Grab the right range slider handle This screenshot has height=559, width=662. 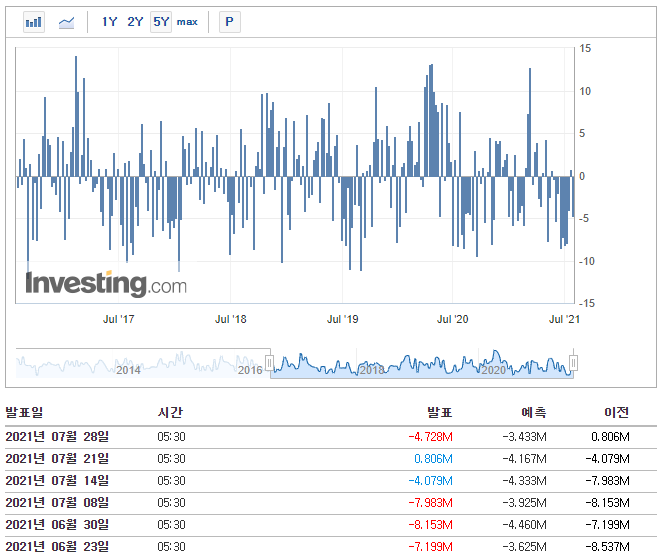tap(573, 363)
